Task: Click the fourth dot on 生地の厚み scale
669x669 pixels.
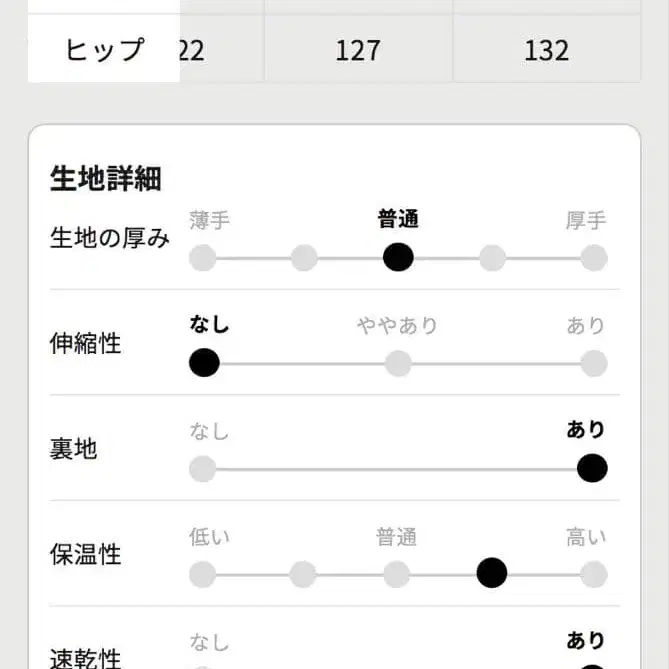Action: (x=492, y=258)
